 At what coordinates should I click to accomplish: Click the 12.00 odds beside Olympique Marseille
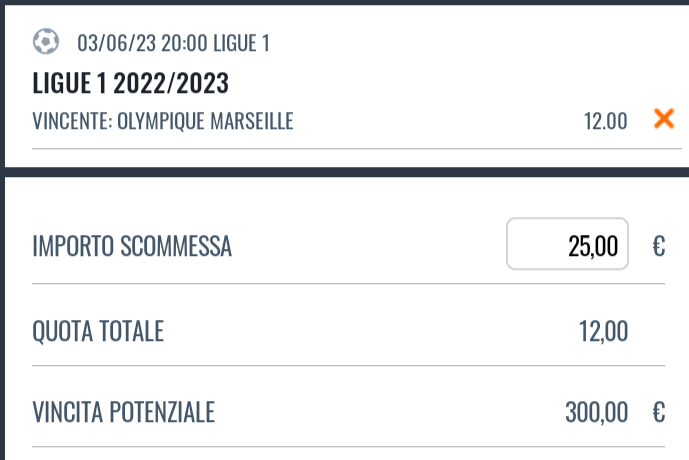pos(605,121)
